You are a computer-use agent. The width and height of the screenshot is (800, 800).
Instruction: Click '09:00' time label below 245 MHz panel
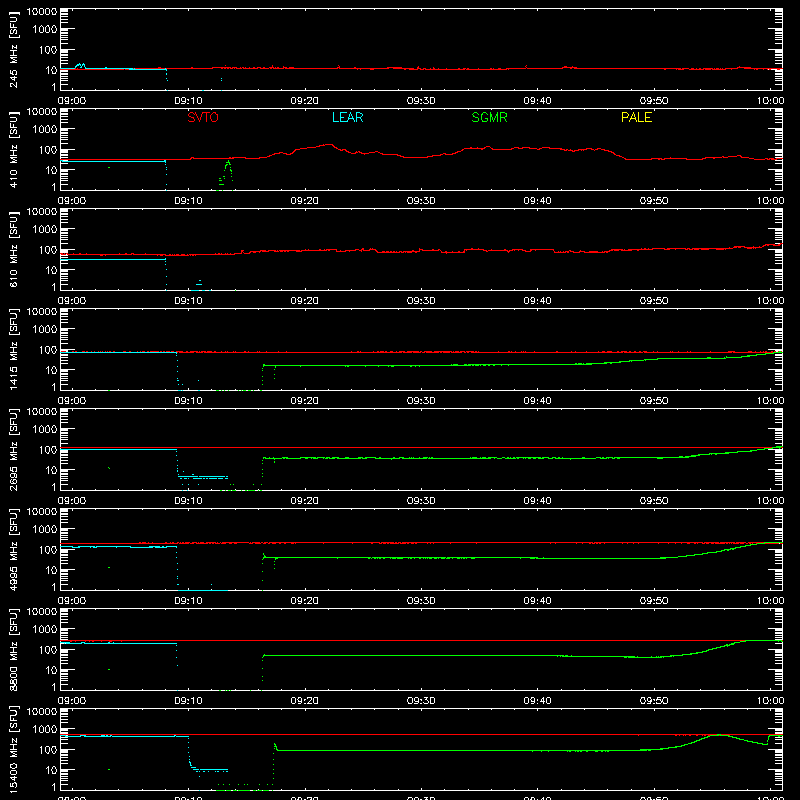(72, 101)
